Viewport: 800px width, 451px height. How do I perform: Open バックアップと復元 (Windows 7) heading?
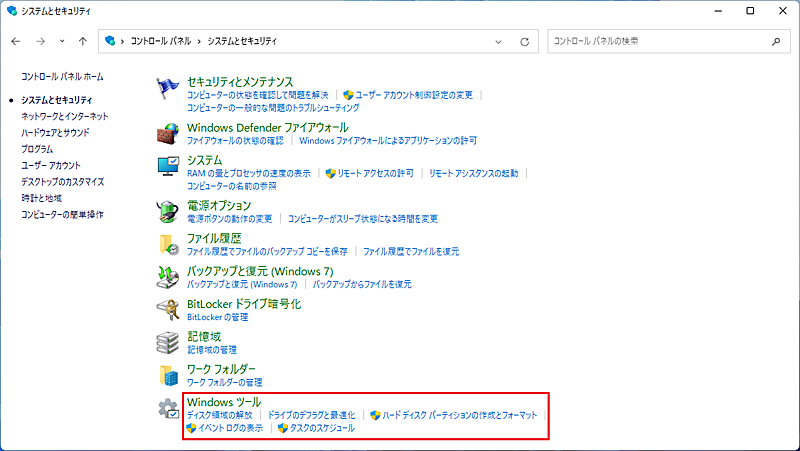coord(260,271)
